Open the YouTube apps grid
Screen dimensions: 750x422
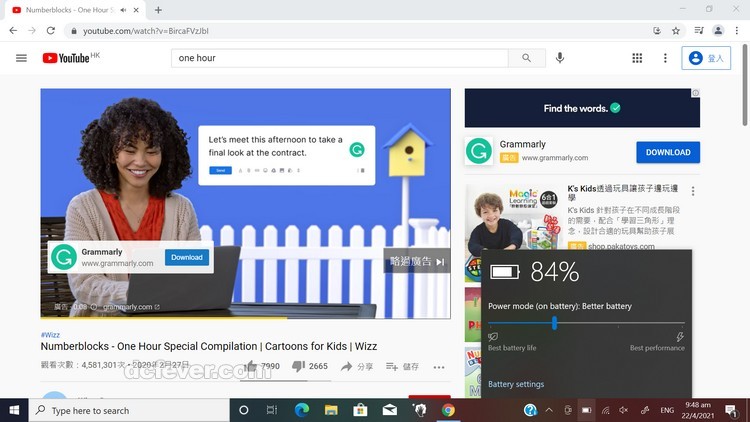point(637,58)
